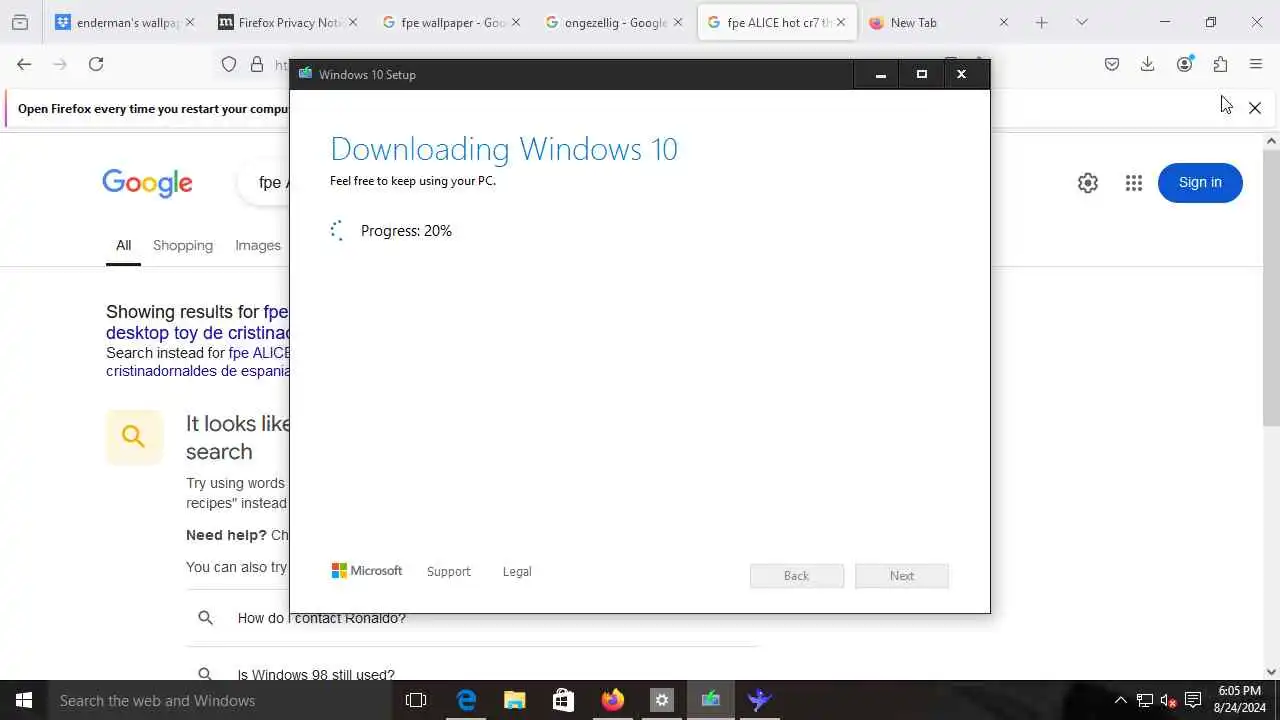Open Firefox from the taskbar
The image size is (1280, 720).
click(x=612, y=700)
